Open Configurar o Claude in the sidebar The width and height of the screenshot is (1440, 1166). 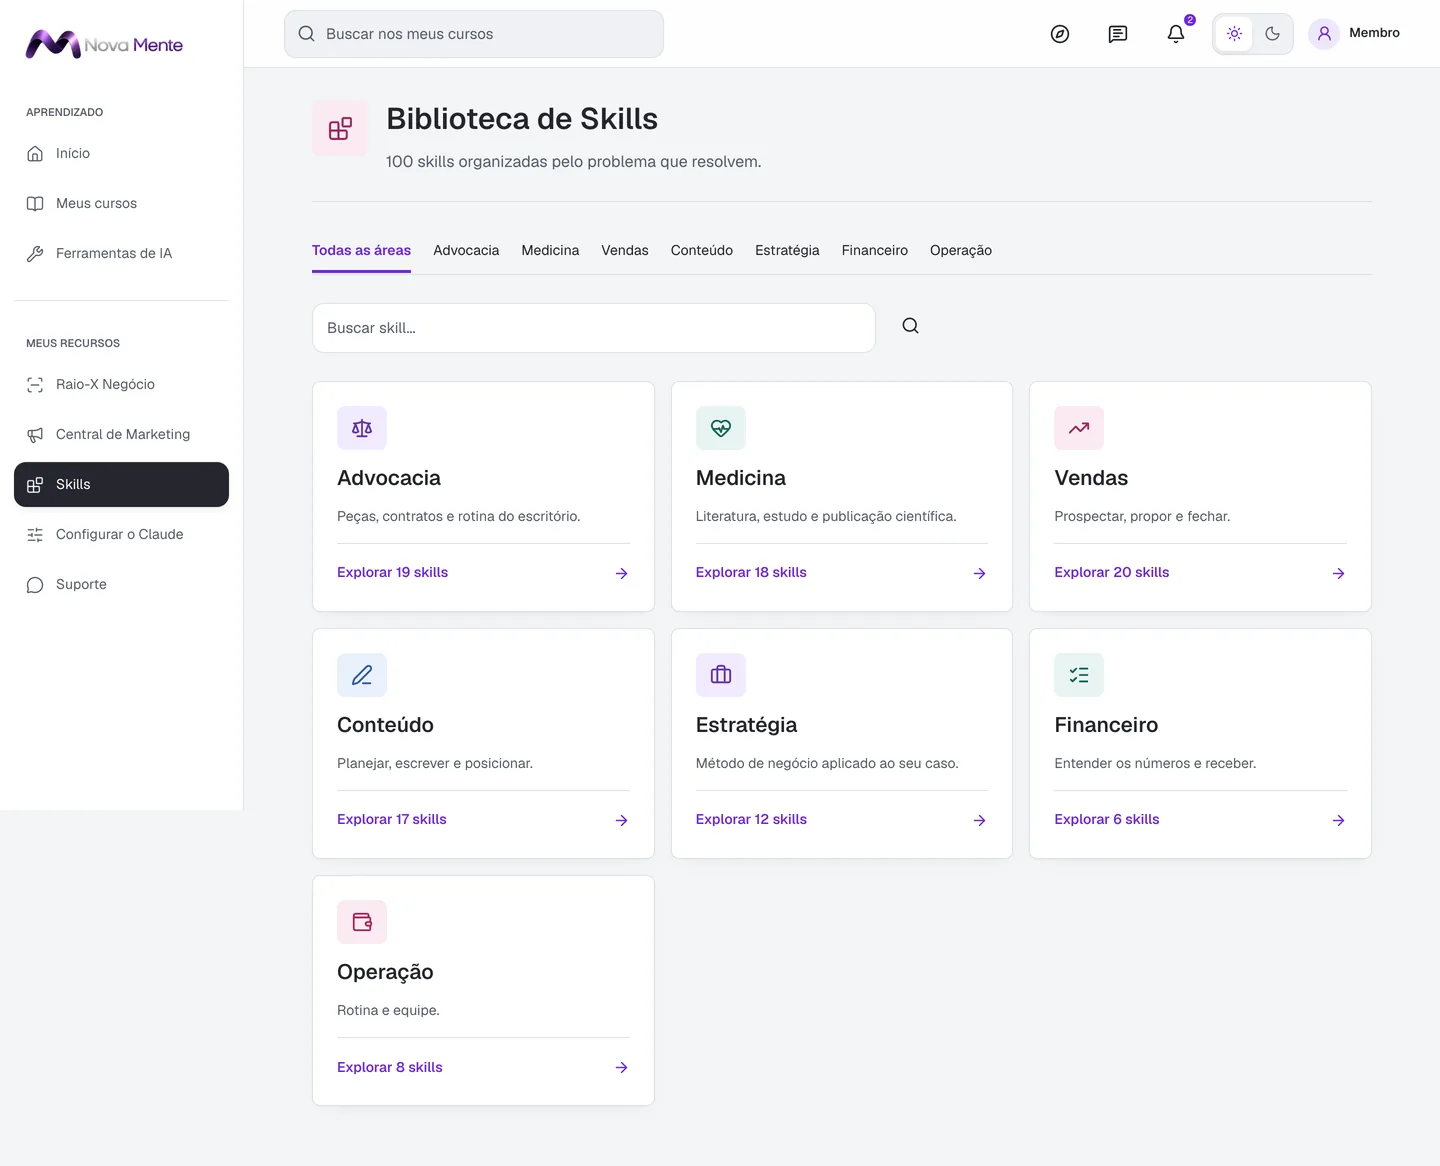click(121, 534)
